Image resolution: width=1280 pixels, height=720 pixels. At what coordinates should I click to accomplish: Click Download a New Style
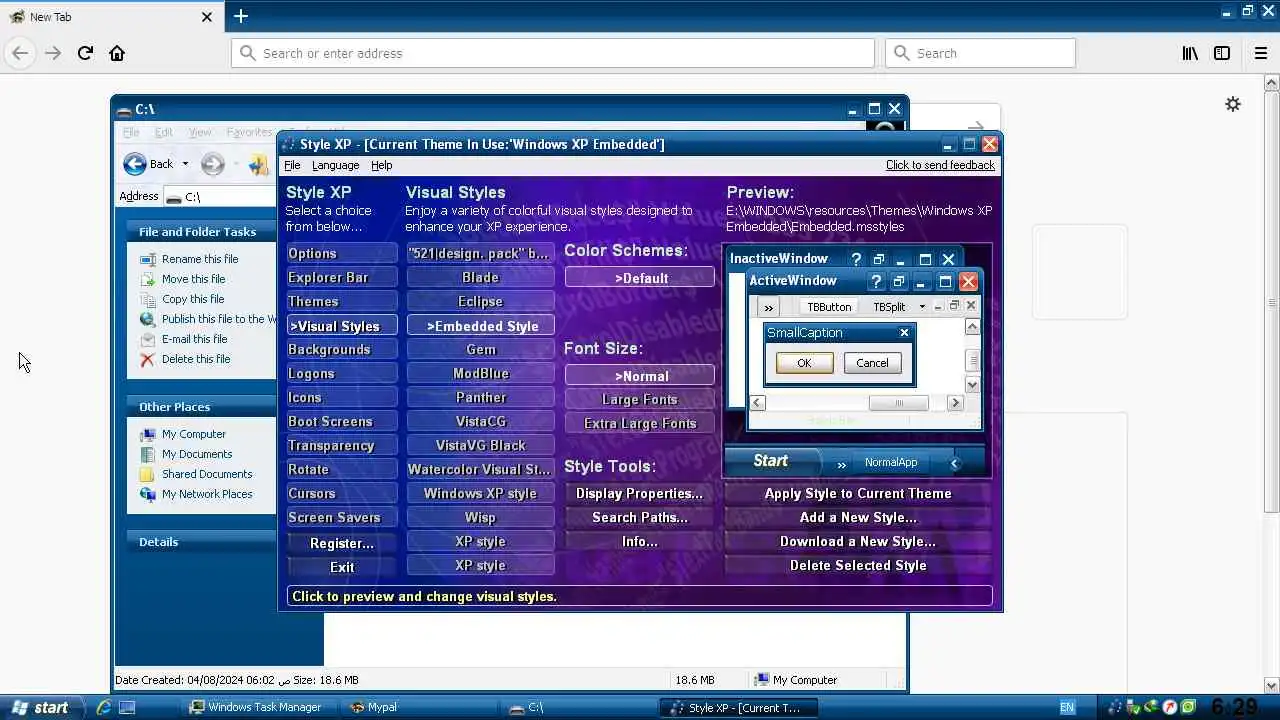858,542
